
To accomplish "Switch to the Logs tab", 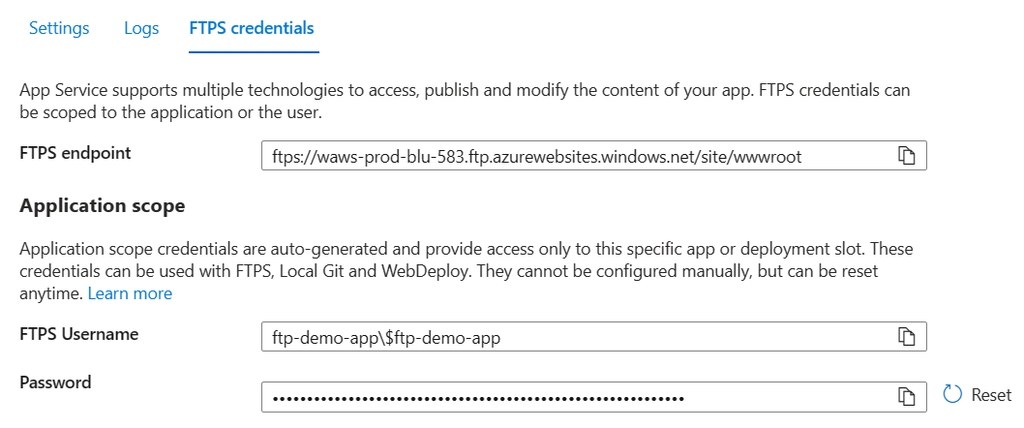I will click(x=141, y=28).
